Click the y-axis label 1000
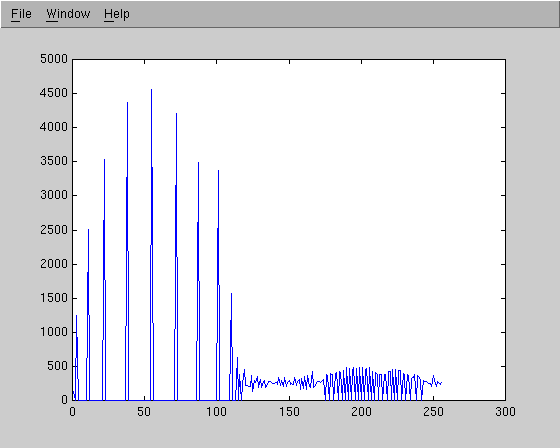The height and width of the screenshot is (448, 560). pos(54,332)
